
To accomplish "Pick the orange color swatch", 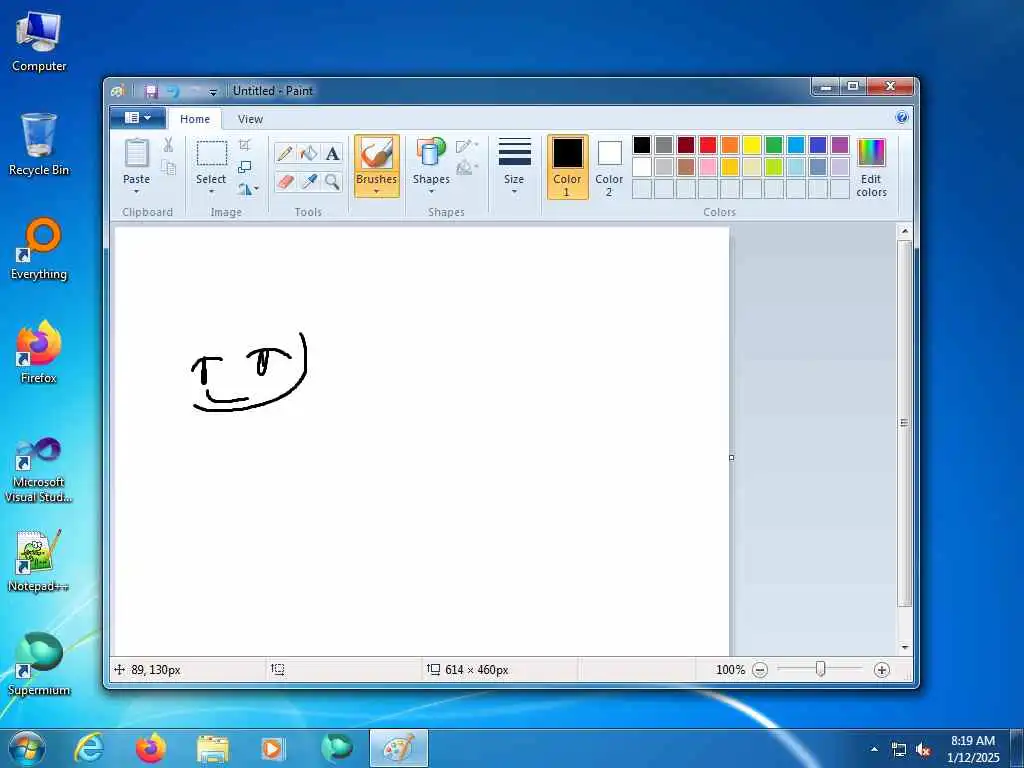I will (730, 145).
